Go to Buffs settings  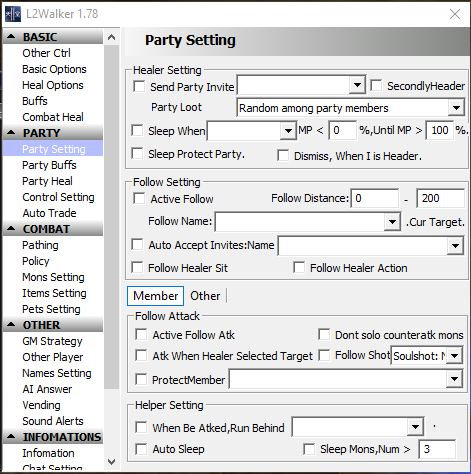tap(35, 101)
